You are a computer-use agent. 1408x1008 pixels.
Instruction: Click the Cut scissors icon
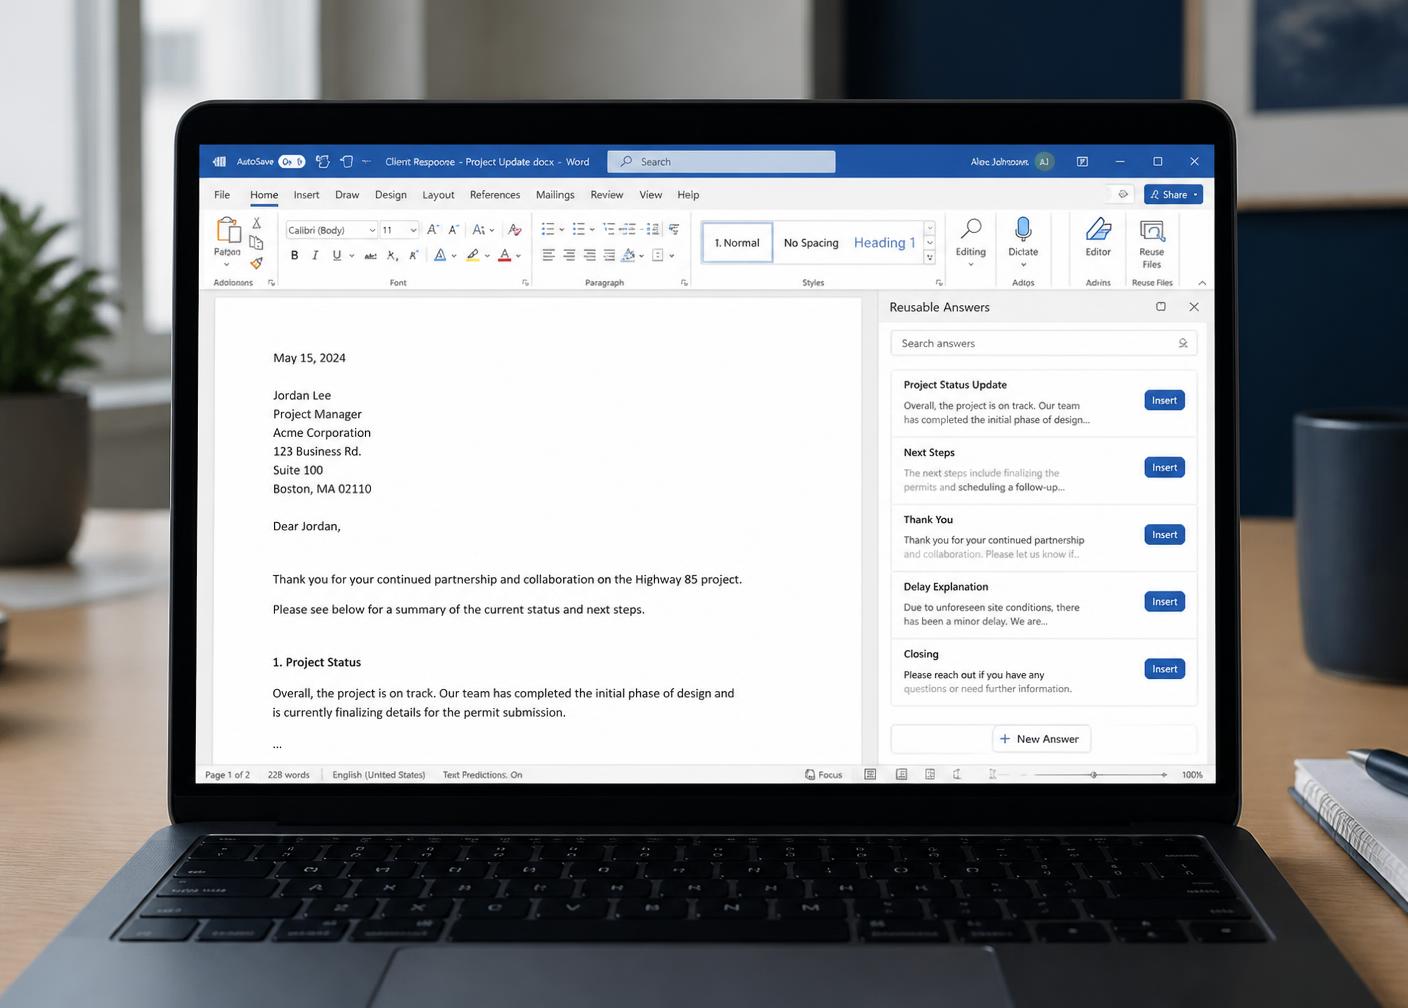pyautogui.click(x=257, y=223)
